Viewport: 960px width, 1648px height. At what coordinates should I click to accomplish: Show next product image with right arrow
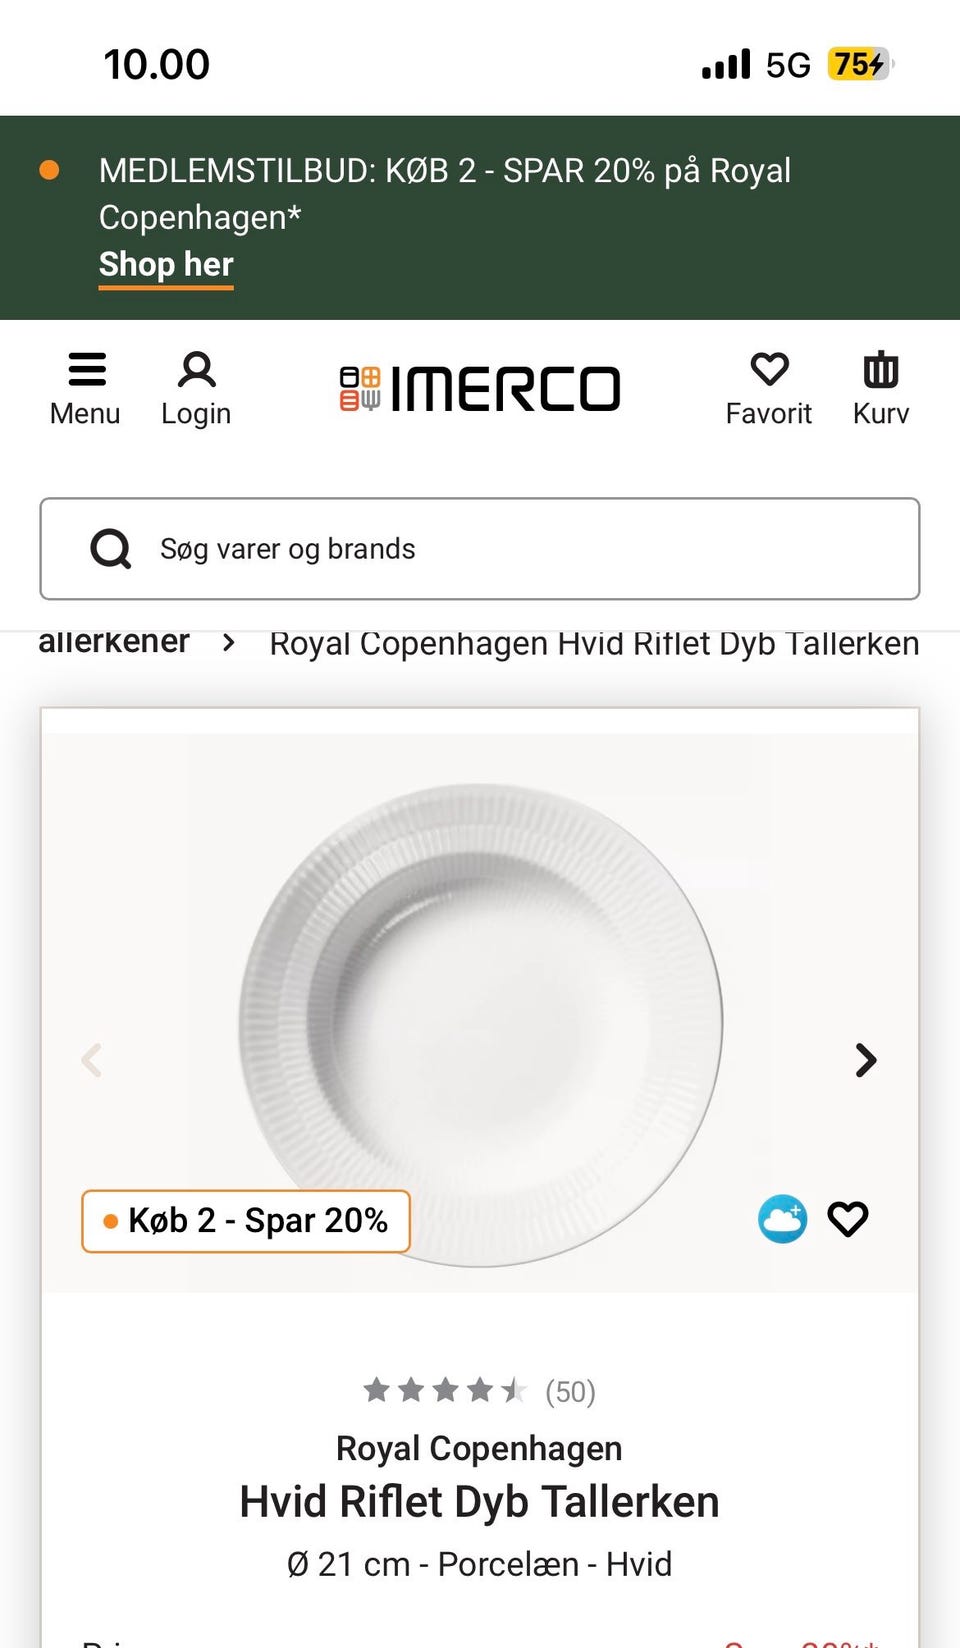[866, 1060]
